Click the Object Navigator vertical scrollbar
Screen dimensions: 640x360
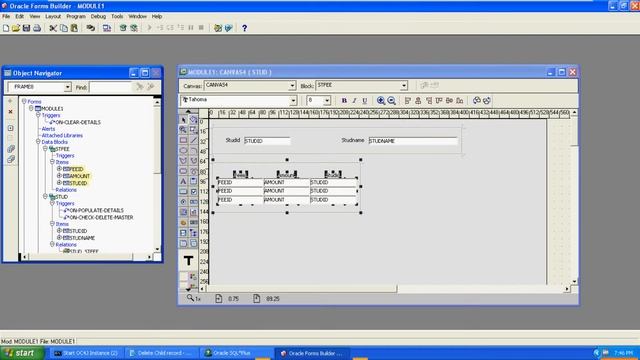tap(157, 176)
